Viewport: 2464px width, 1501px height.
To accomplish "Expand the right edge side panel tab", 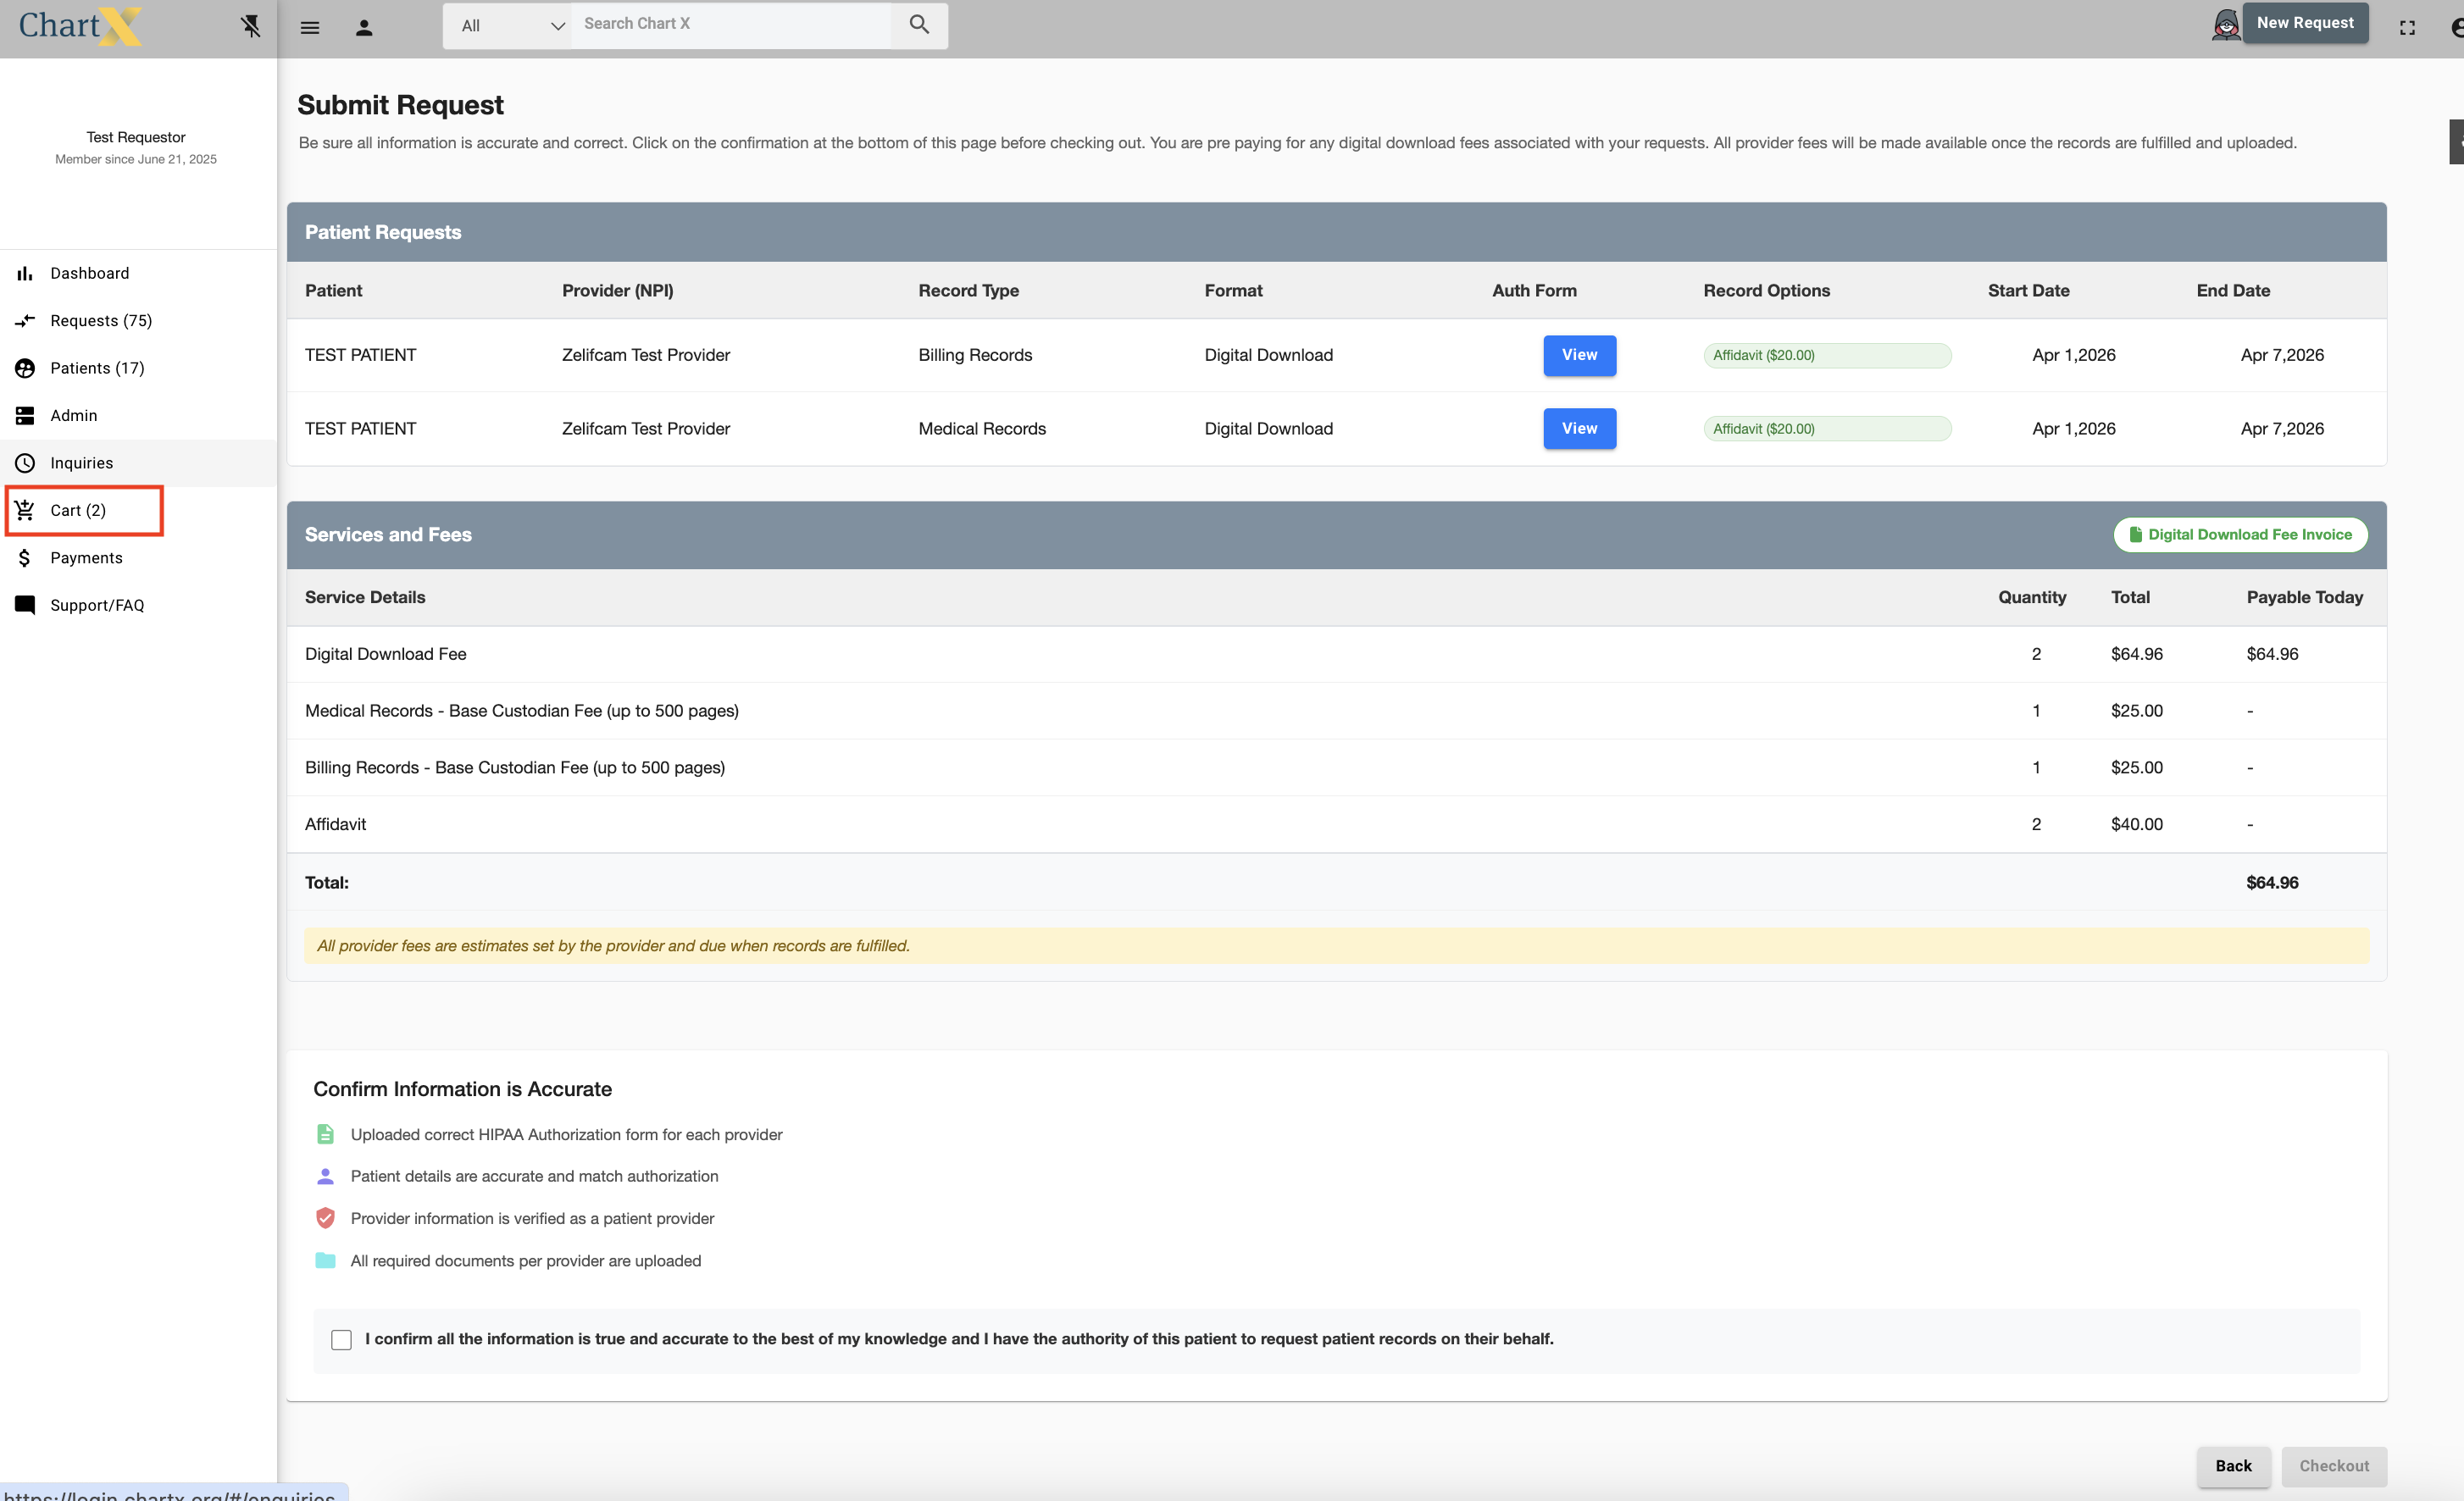I will pyautogui.click(x=2456, y=142).
